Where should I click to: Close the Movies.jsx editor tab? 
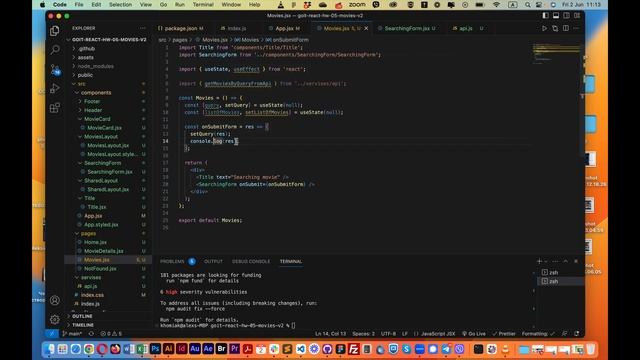366,28
